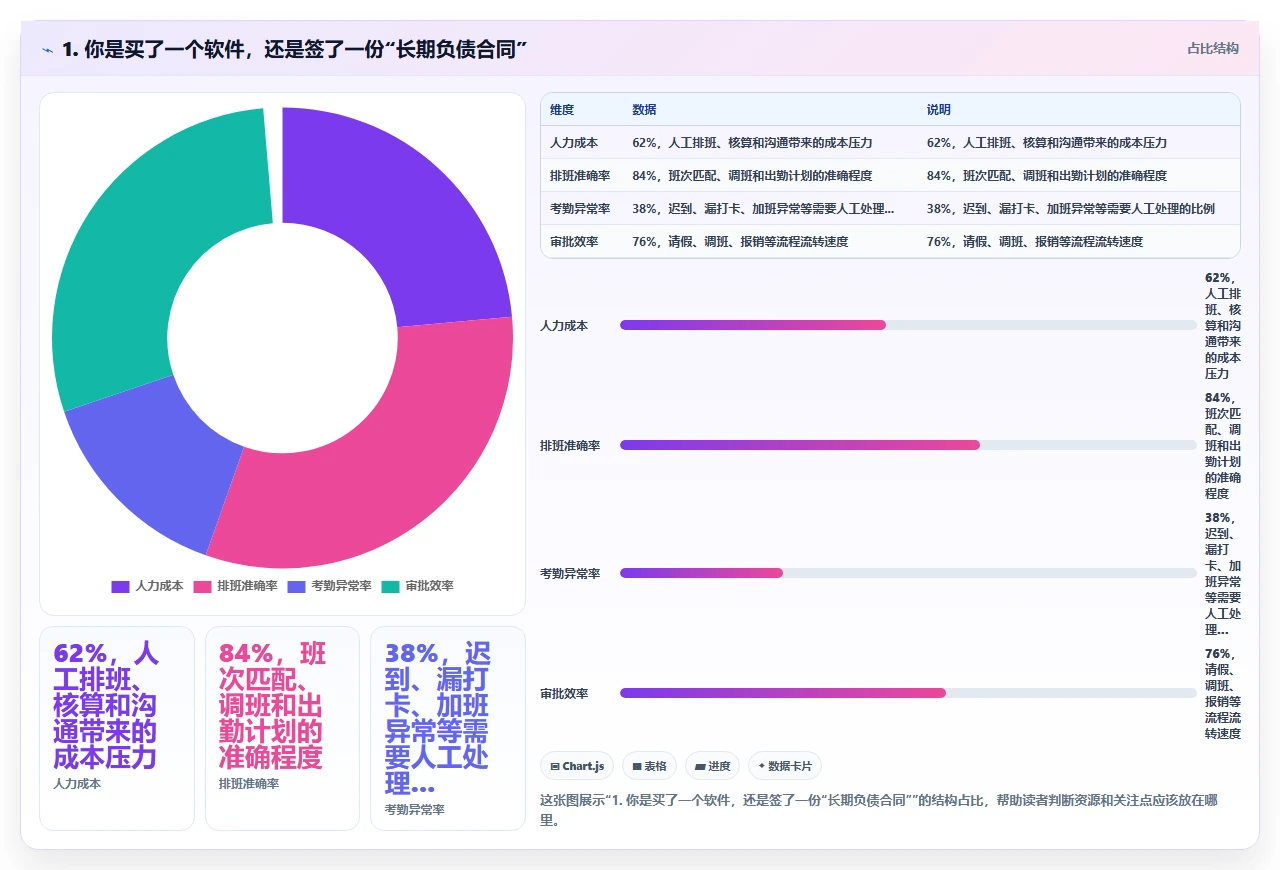Toggle the 人力成本 legend item

147,586
